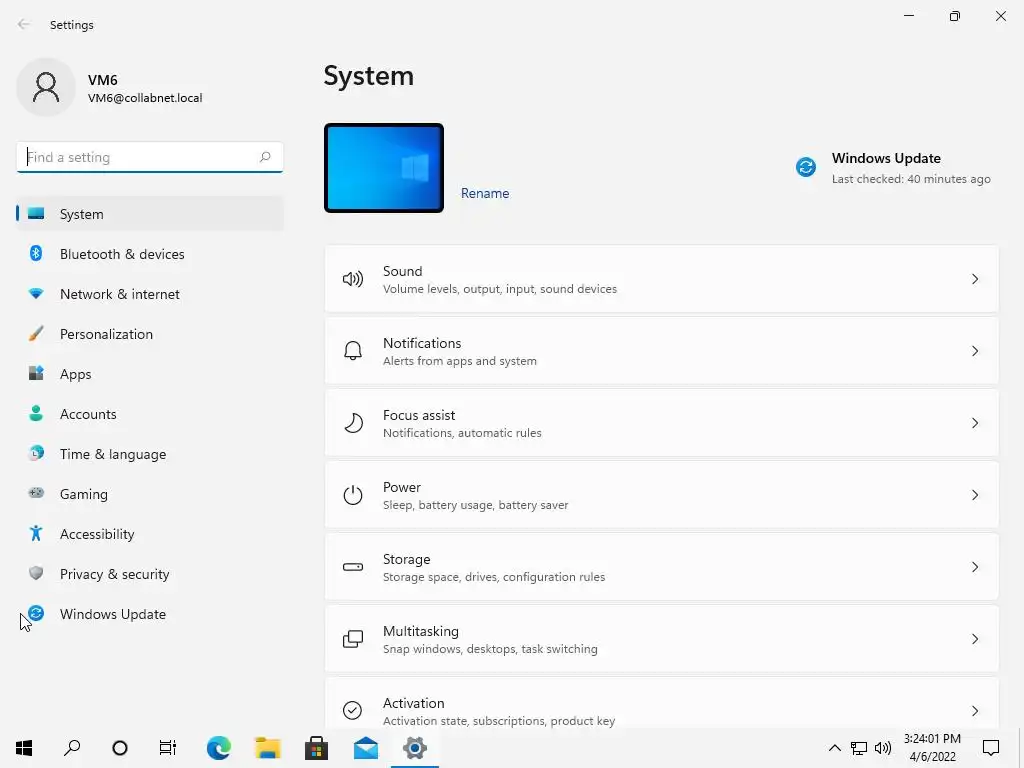Click 'Sleep, battery usage, battery saver' text
This screenshot has height=768, width=1024.
coord(475,505)
